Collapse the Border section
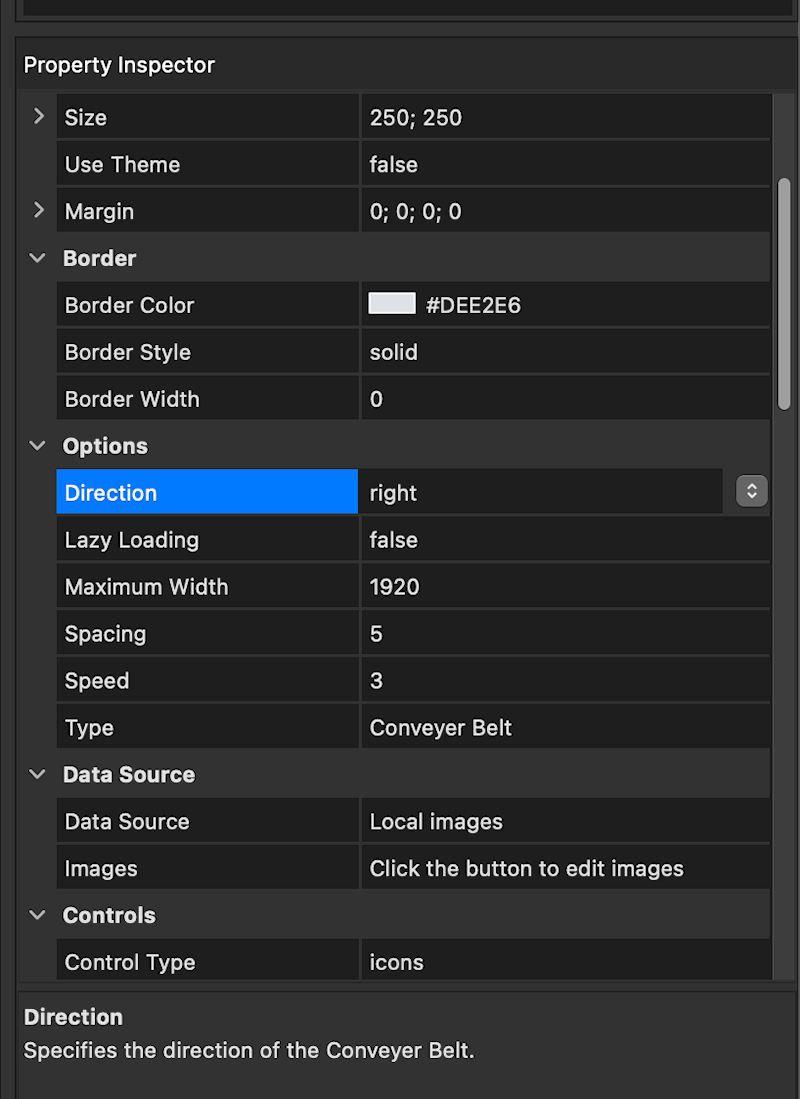This screenshot has height=1099, width=800. coord(38,258)
